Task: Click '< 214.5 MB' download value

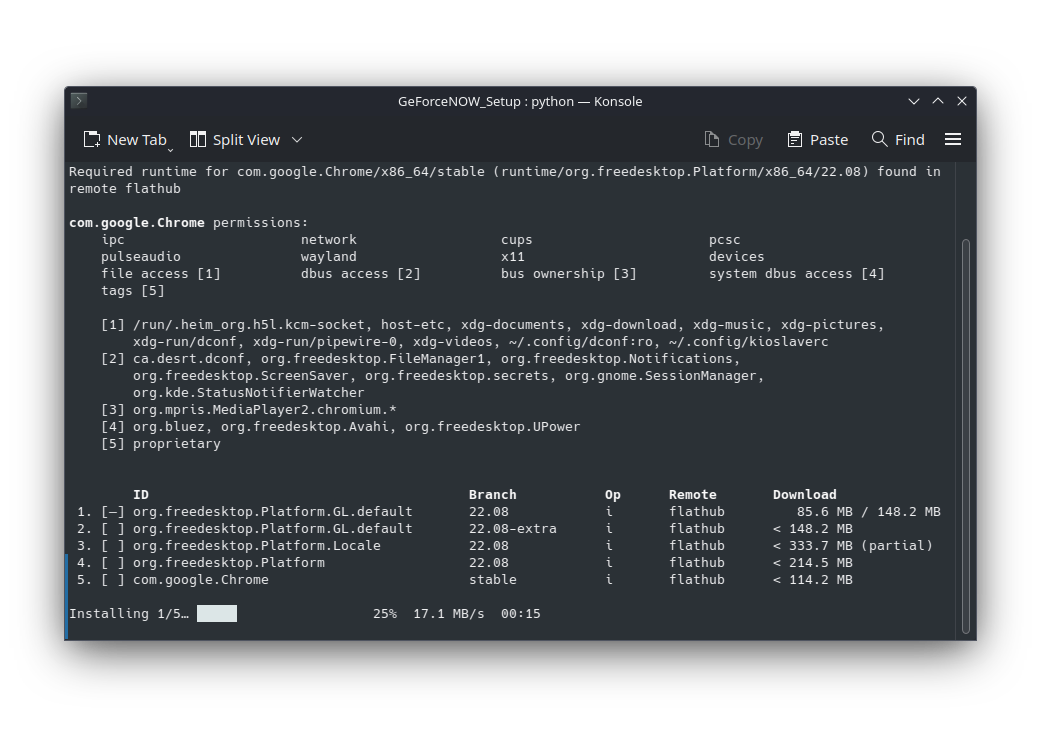Action: point(813,562)
